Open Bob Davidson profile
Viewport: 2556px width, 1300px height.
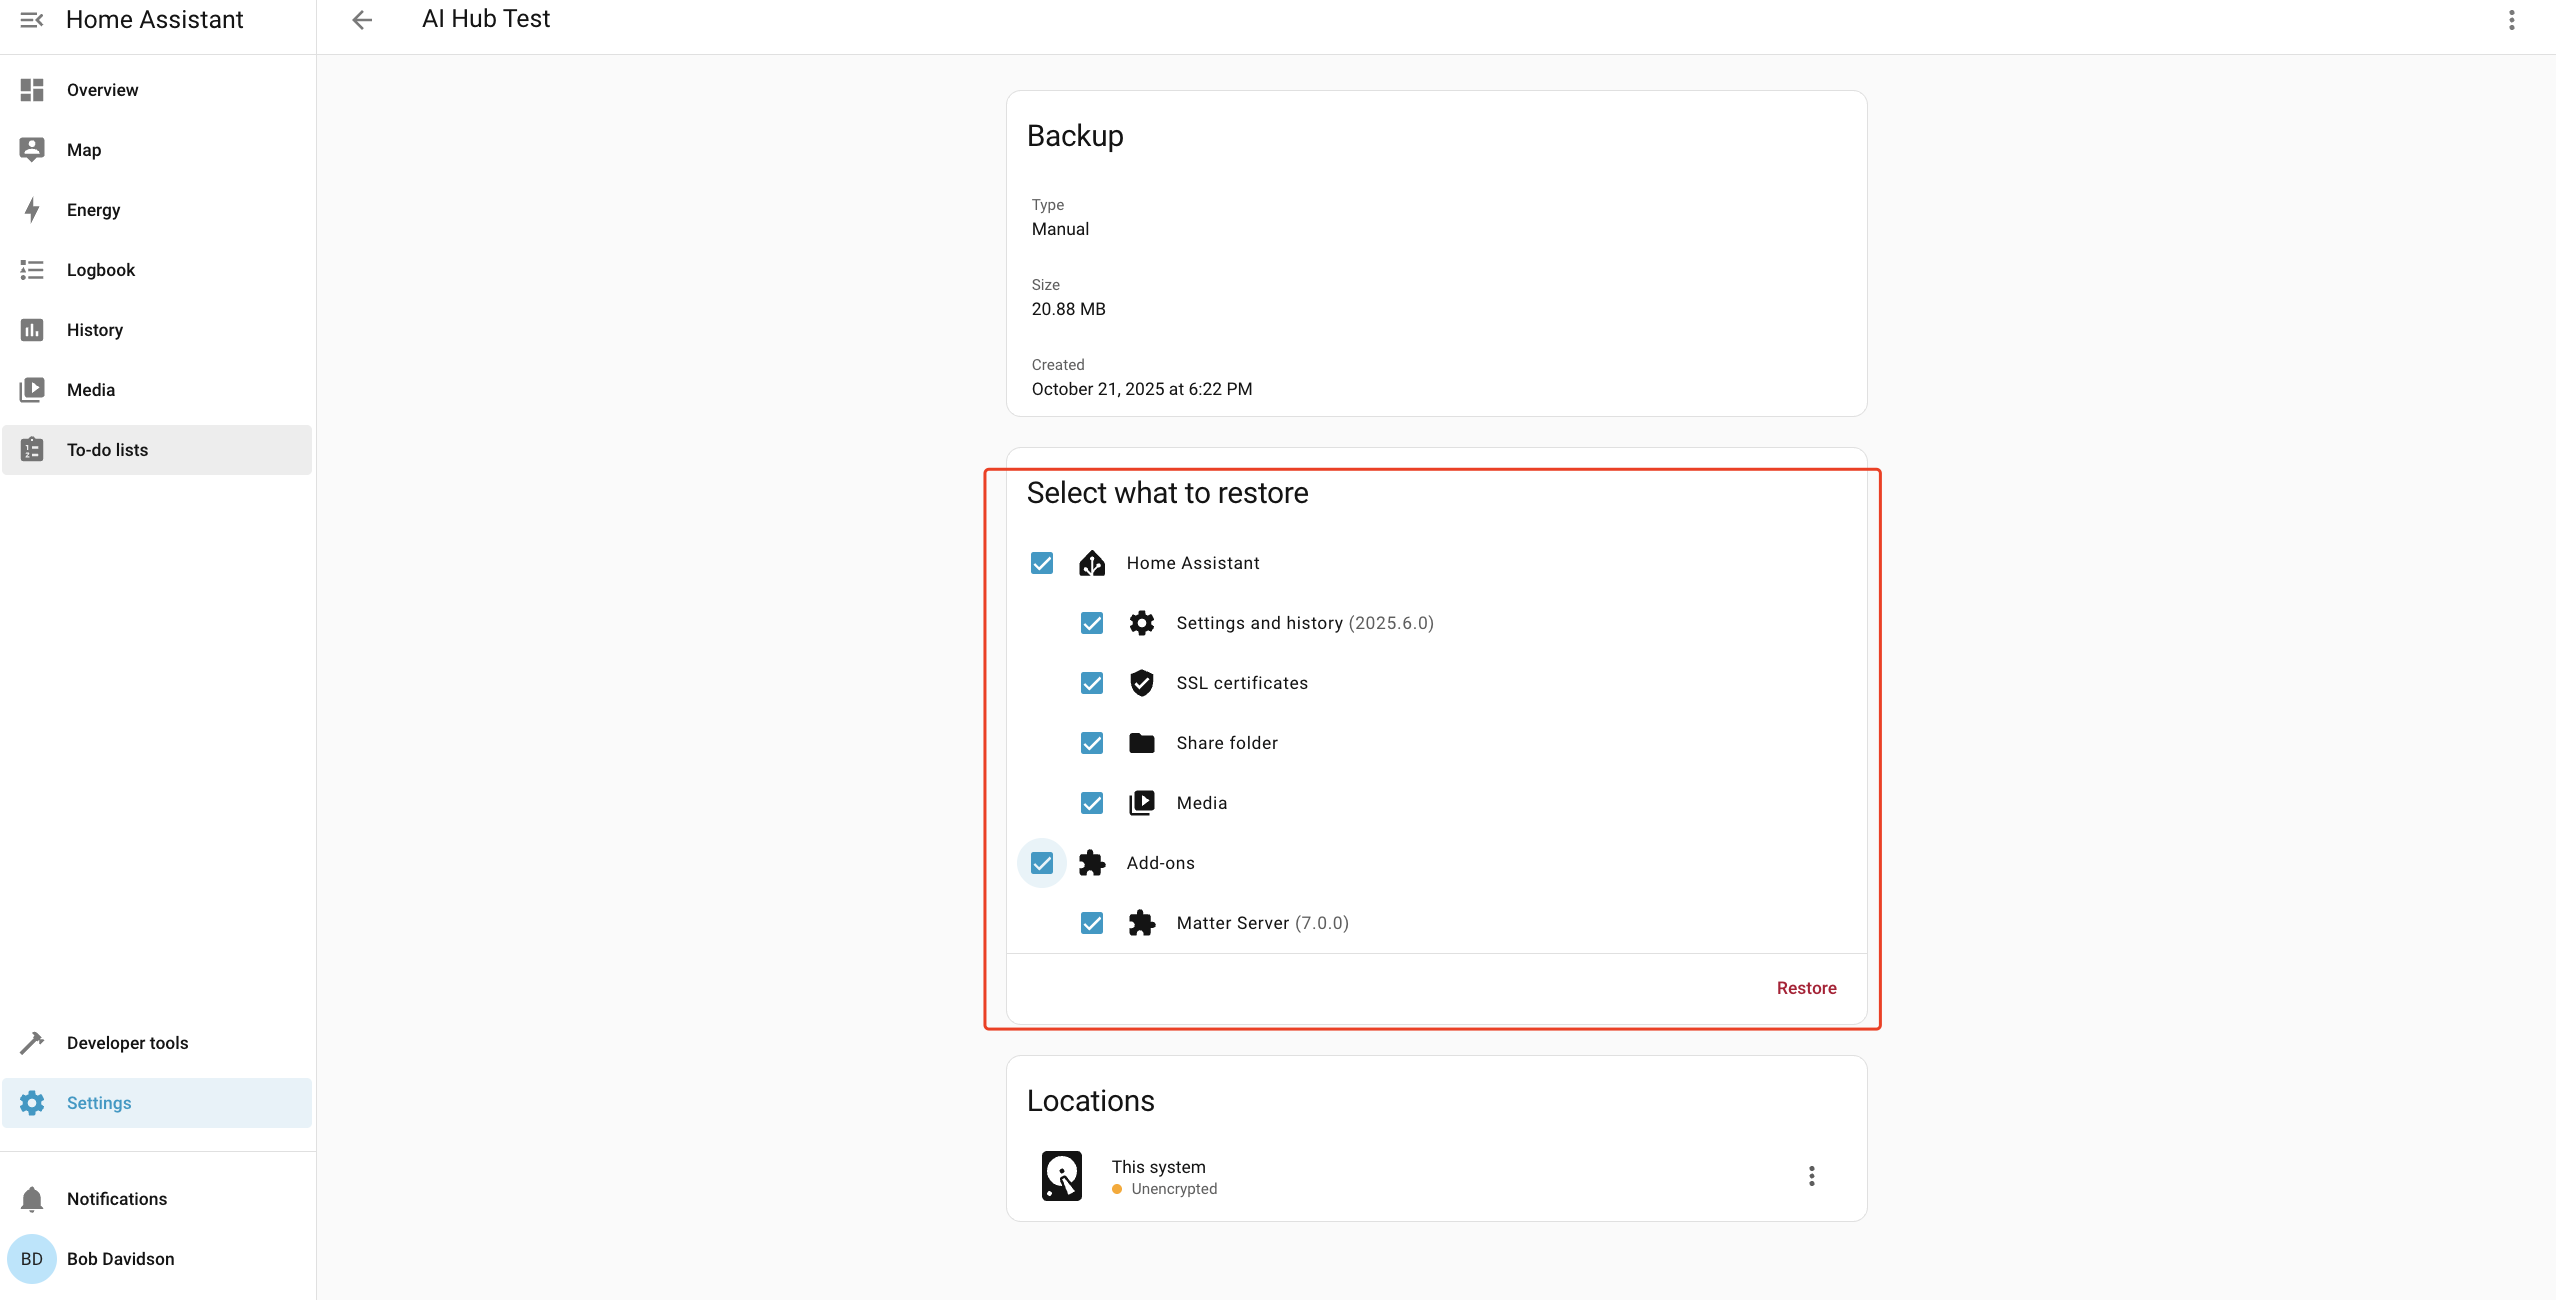point(157,1259)
